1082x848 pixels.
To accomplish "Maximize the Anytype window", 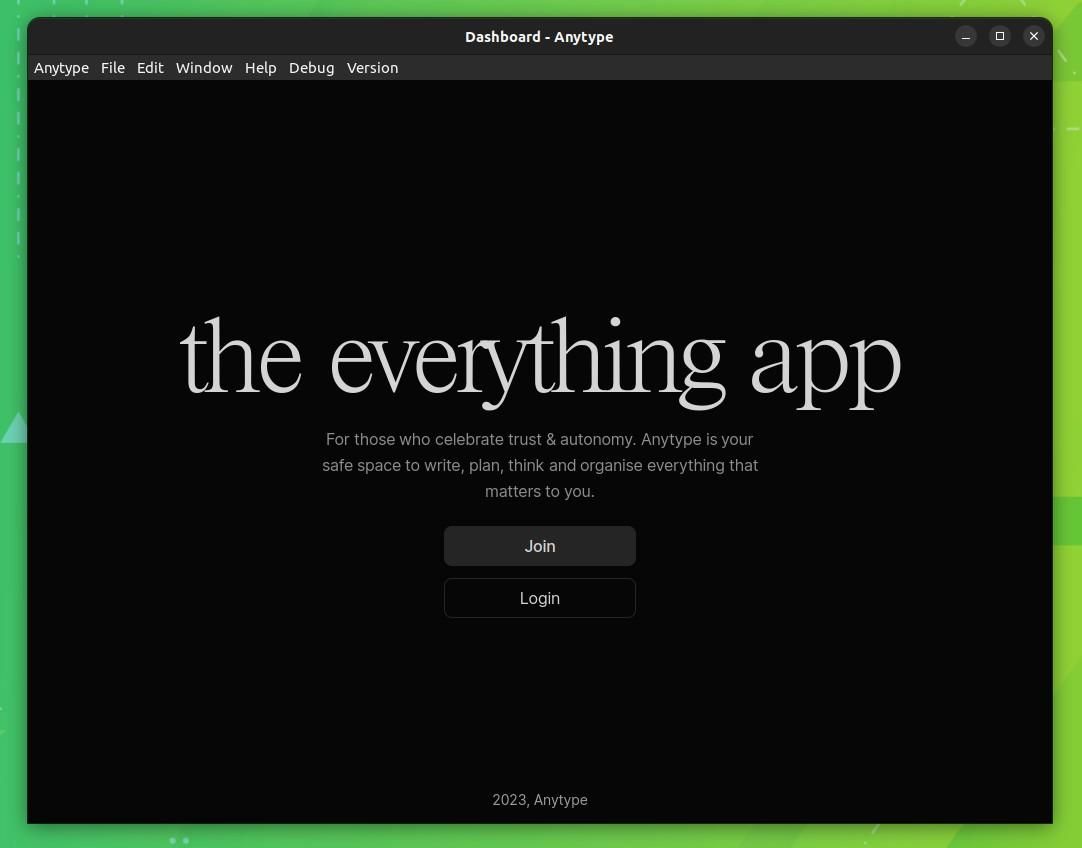I will [x=1000, y=36].
